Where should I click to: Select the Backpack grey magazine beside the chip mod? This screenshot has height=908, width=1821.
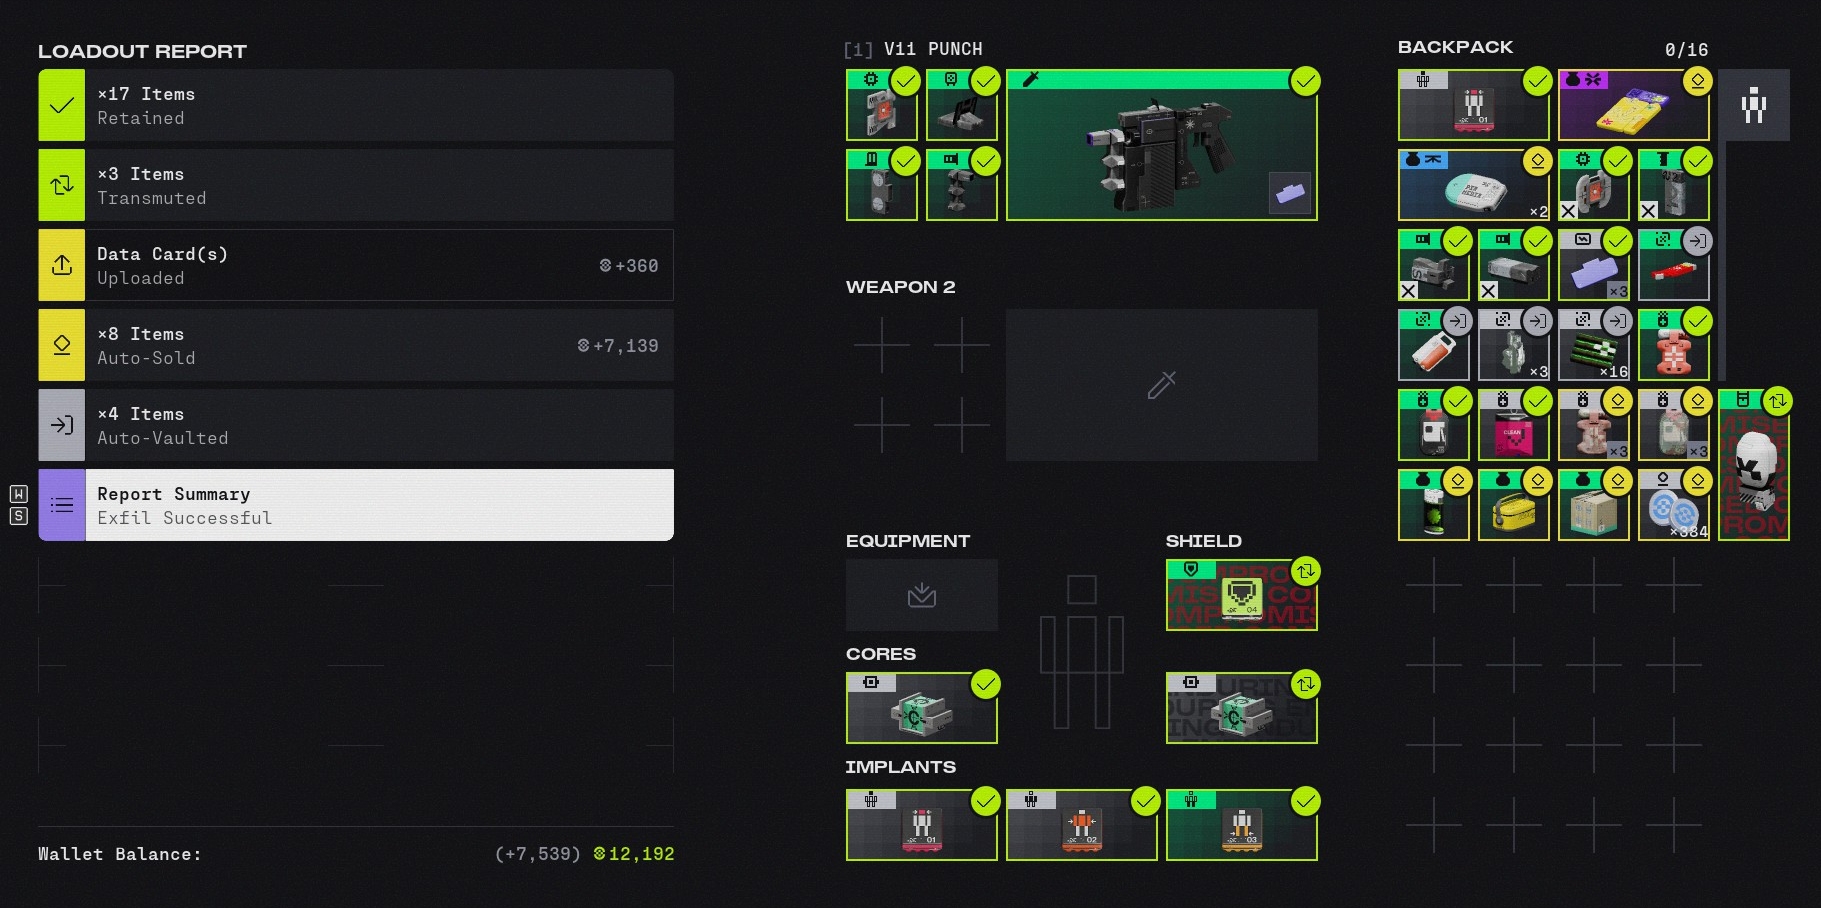1674,185
